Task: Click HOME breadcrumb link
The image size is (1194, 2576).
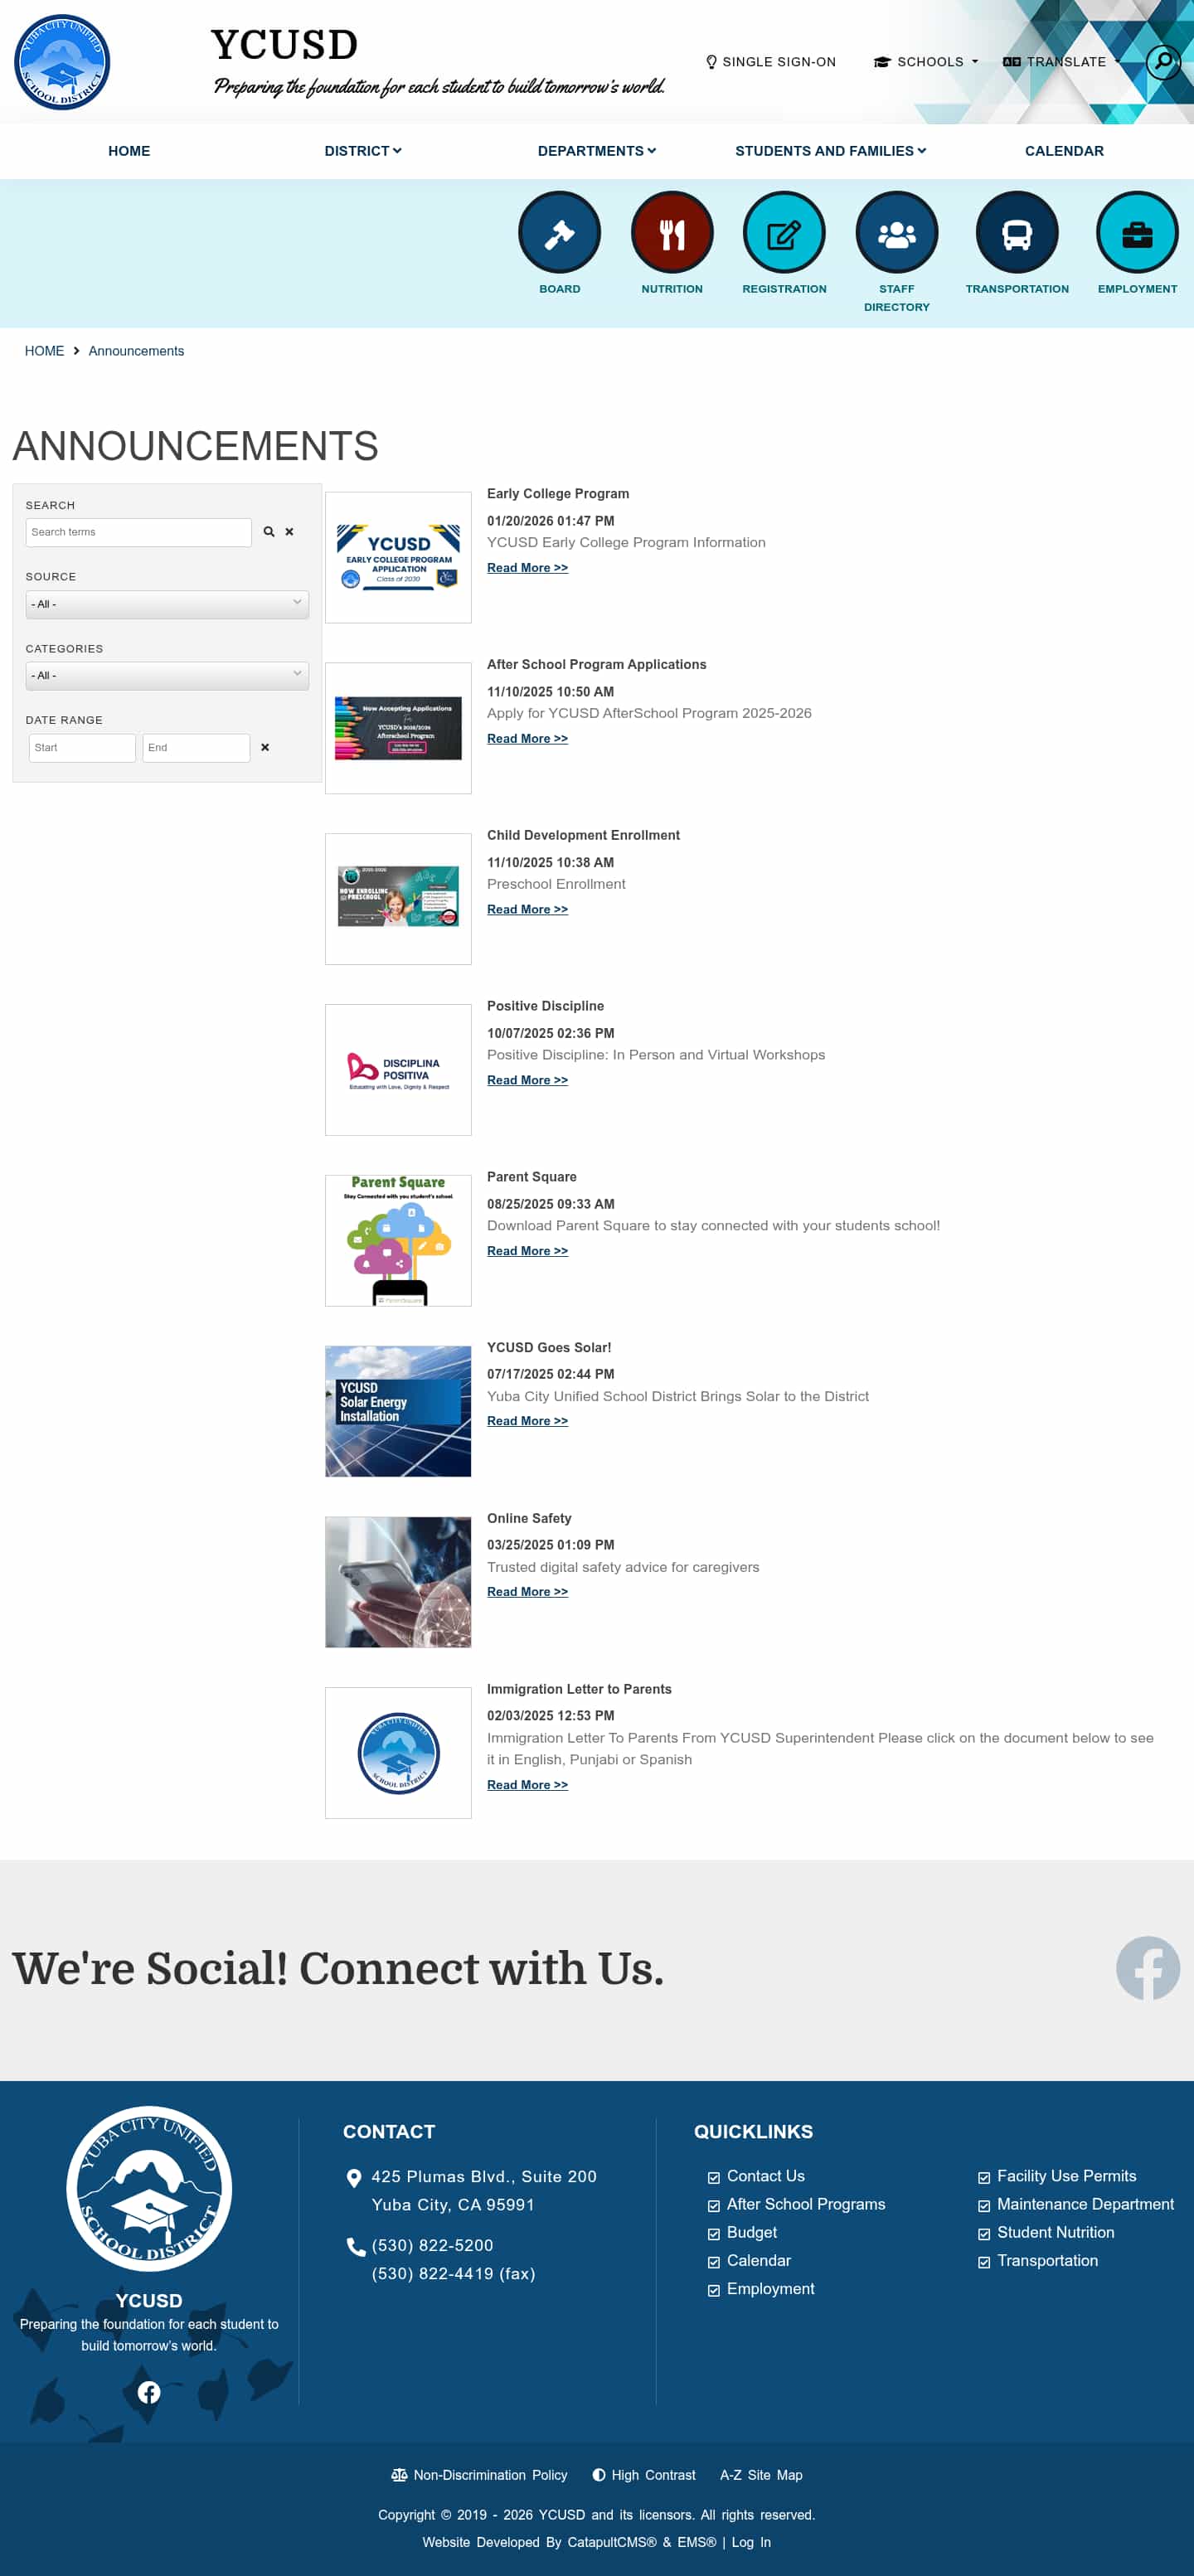Action: pyautogui.click(x=44, y=351)
